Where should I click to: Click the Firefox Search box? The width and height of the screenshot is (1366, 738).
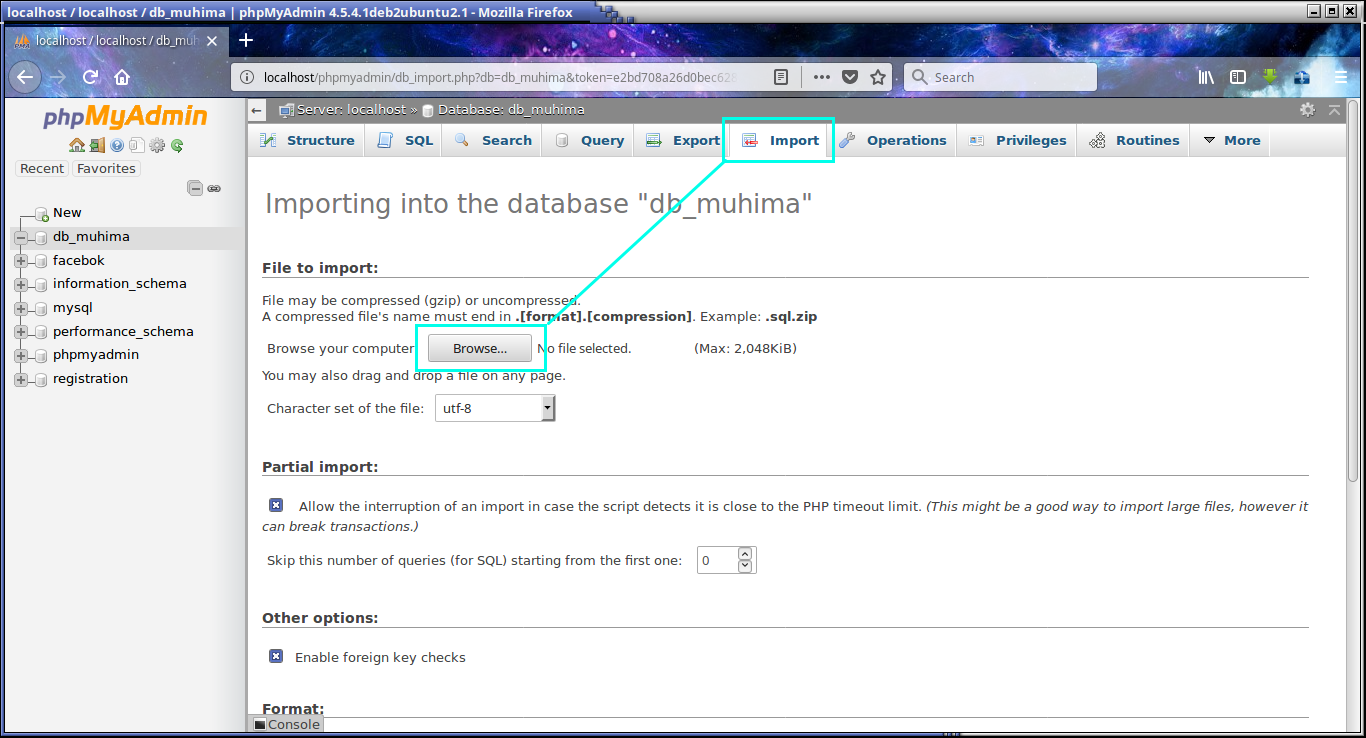tap(1000, 77)
